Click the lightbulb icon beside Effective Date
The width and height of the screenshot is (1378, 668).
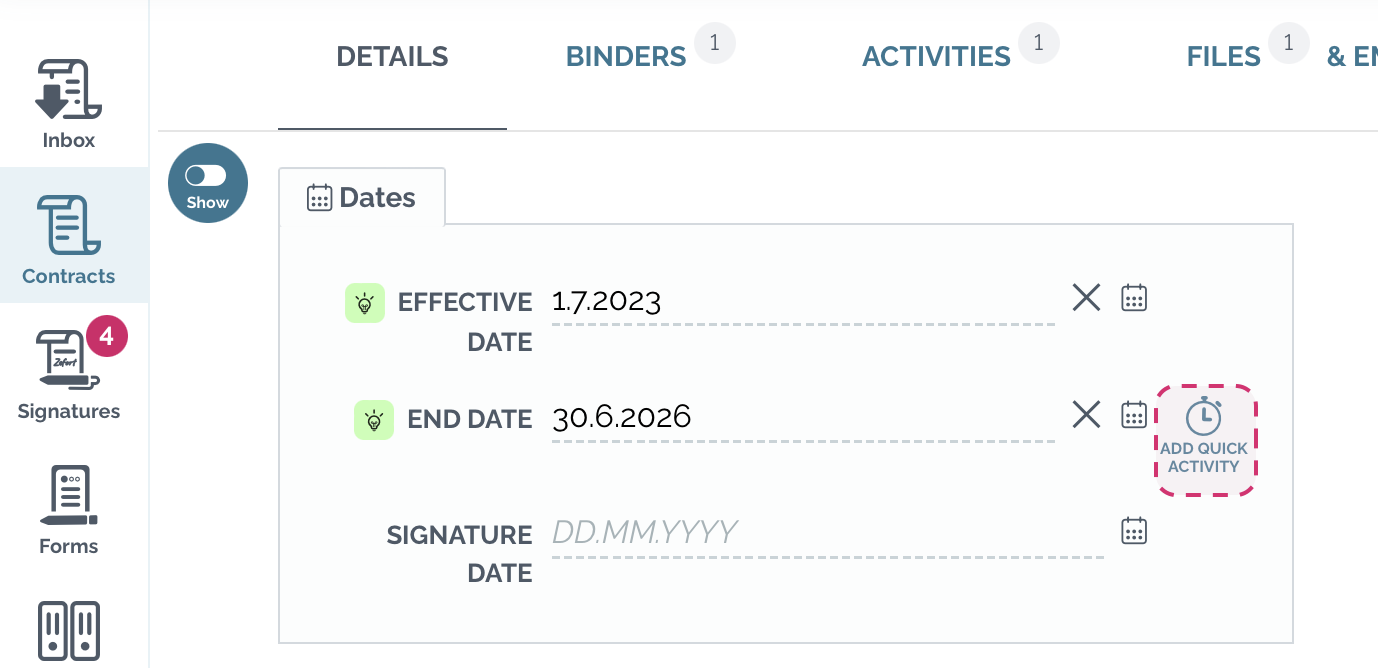[365, 303]
